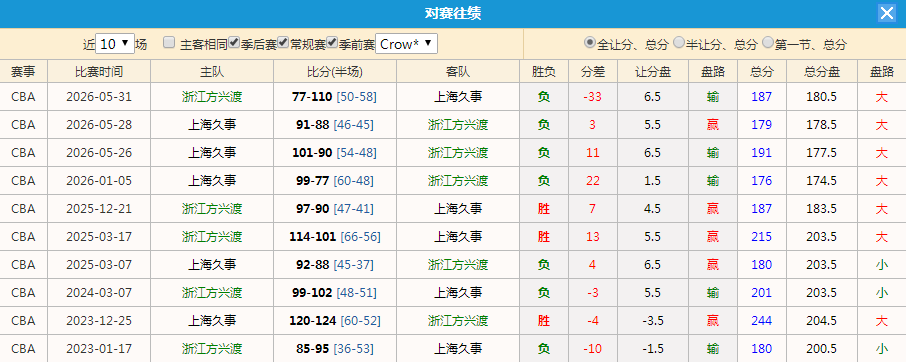
Task: Click the date 2023-01-17
Action: pos(99,349)
